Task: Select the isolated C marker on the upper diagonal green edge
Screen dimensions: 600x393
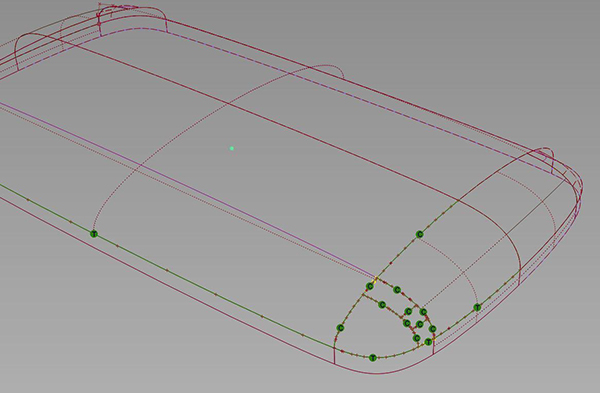Action: coord(420,234)
